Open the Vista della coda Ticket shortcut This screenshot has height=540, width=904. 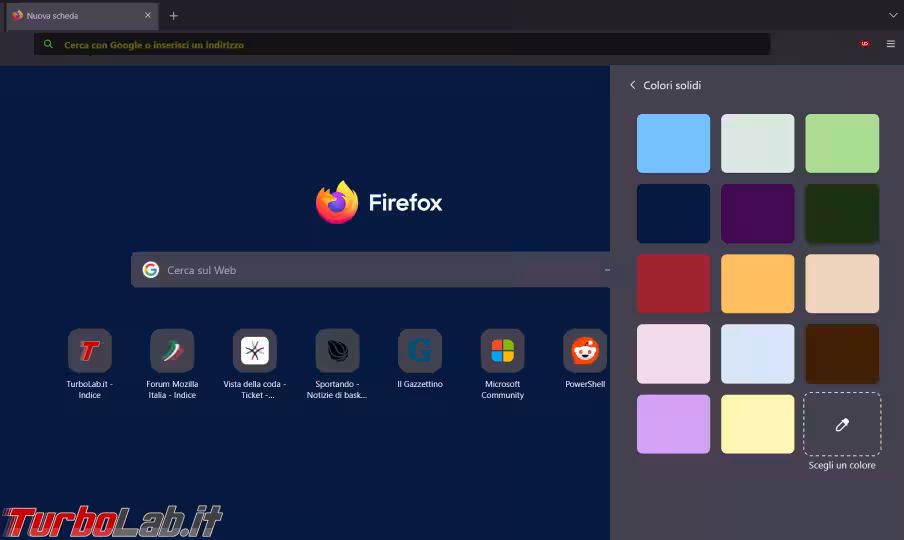click(254, 350)
